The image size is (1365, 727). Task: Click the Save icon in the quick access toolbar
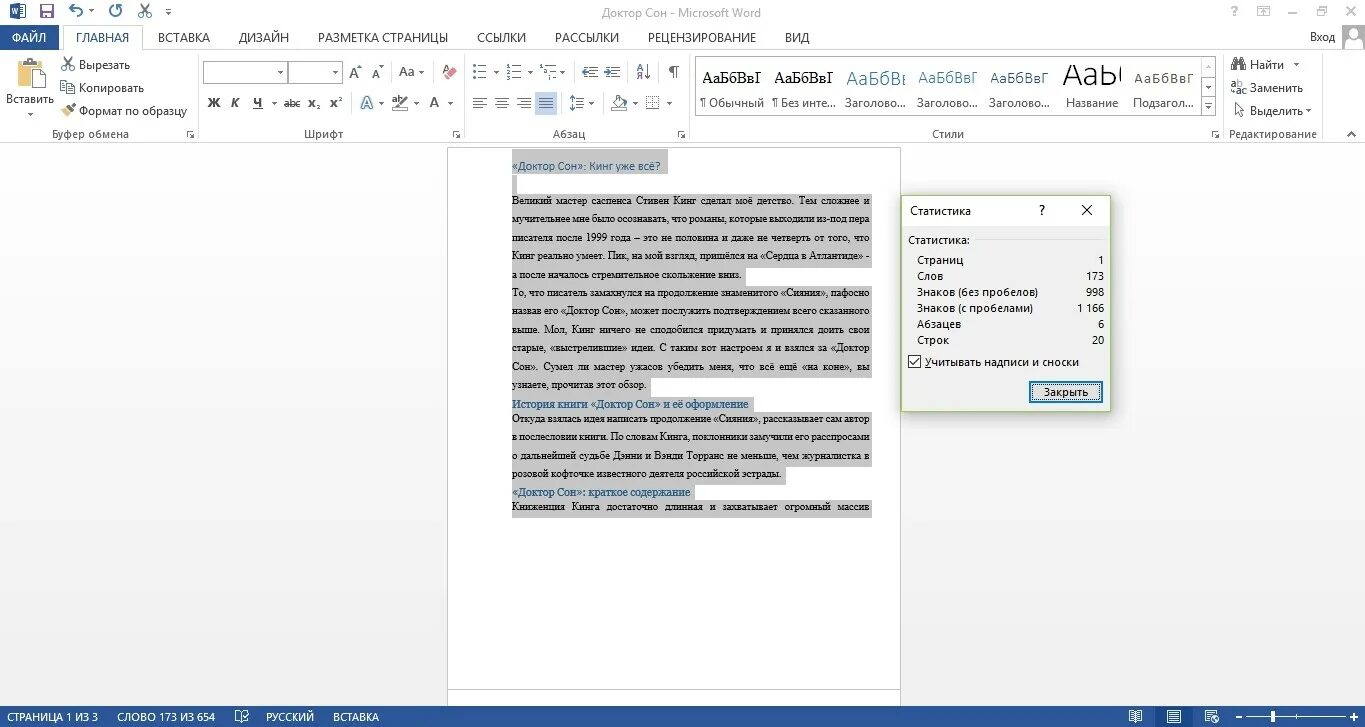[x=47, y=12]
